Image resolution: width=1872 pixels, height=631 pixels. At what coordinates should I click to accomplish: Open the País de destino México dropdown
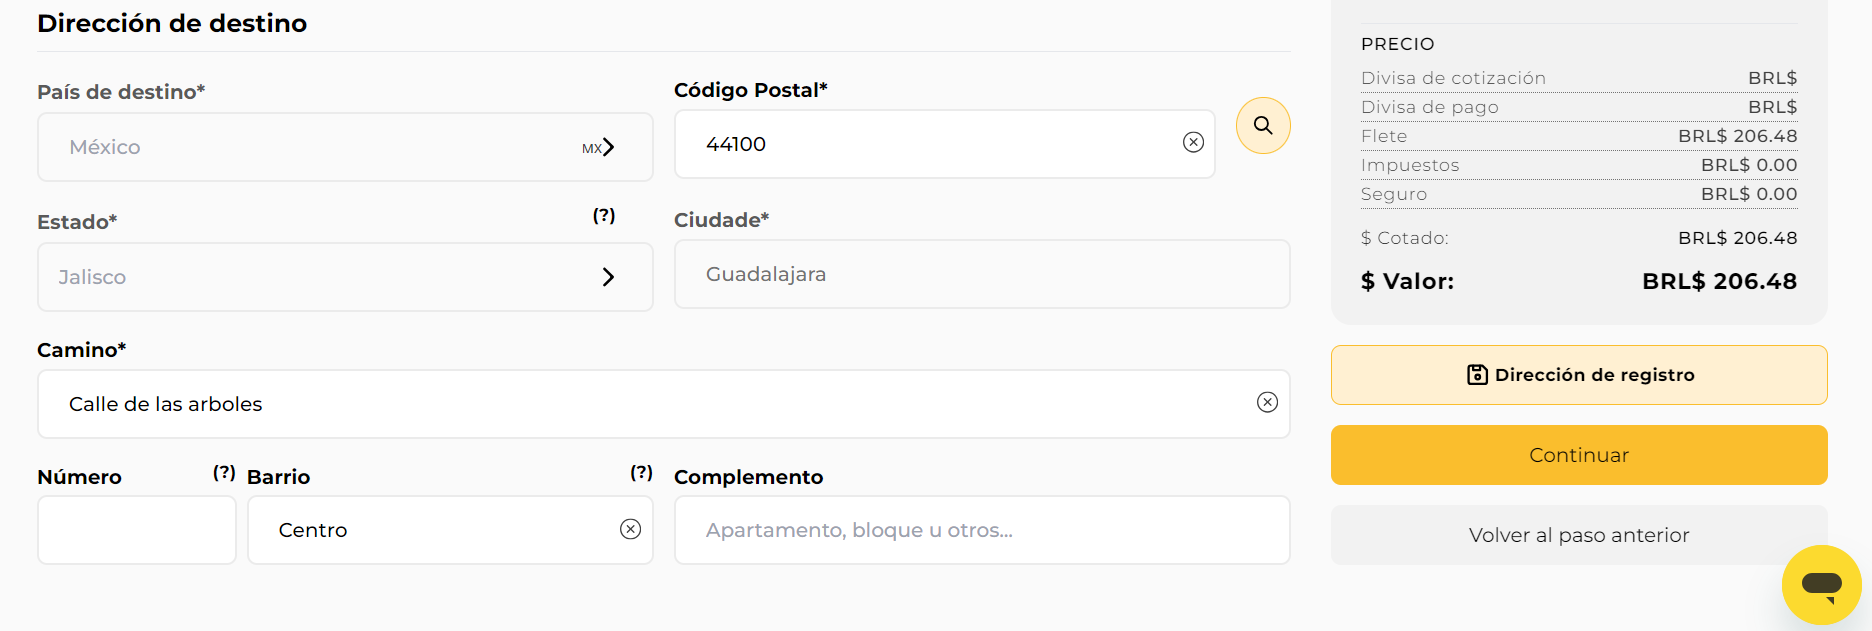coord(345,147)
